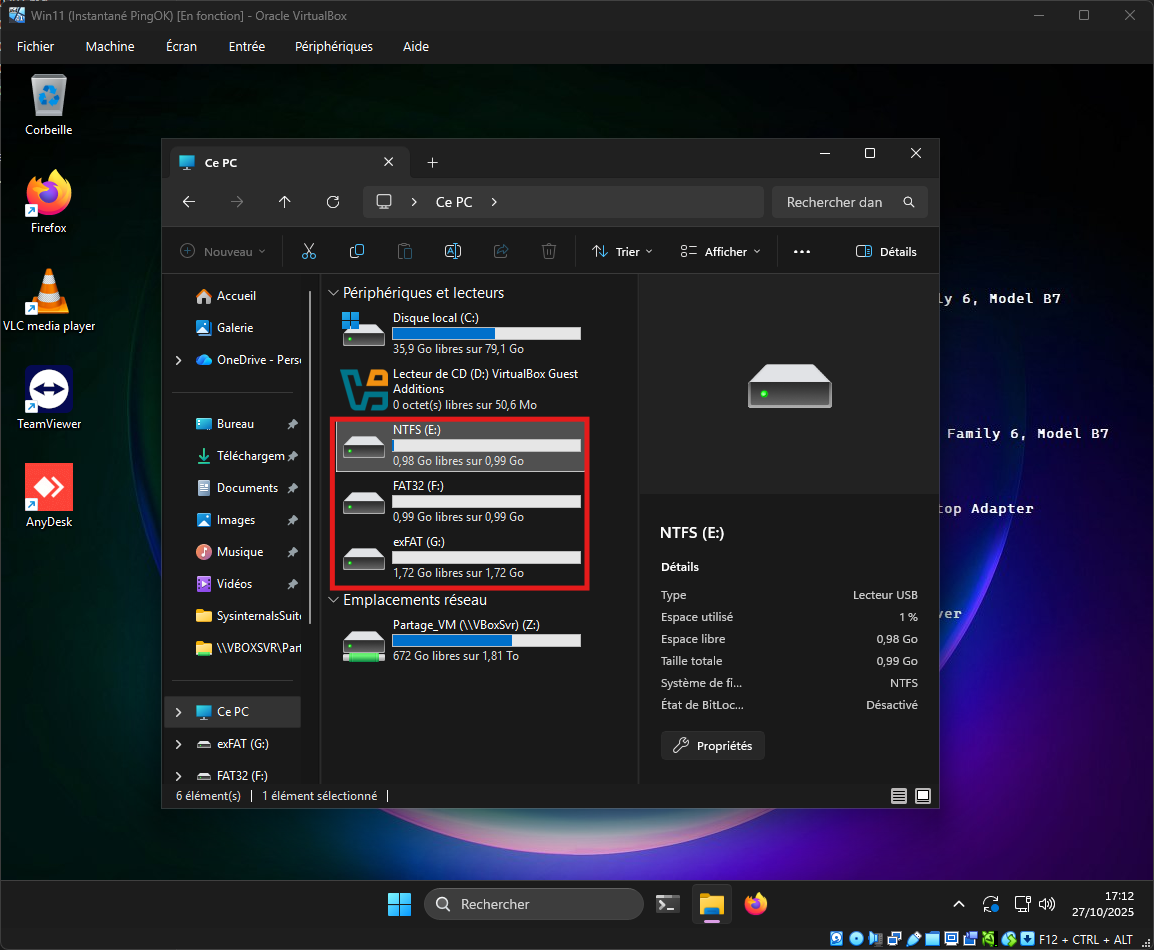This screenshot has width=1154, height=950.
Task: Click the Disque local (C:) usage bar
Action: [486, 334]
